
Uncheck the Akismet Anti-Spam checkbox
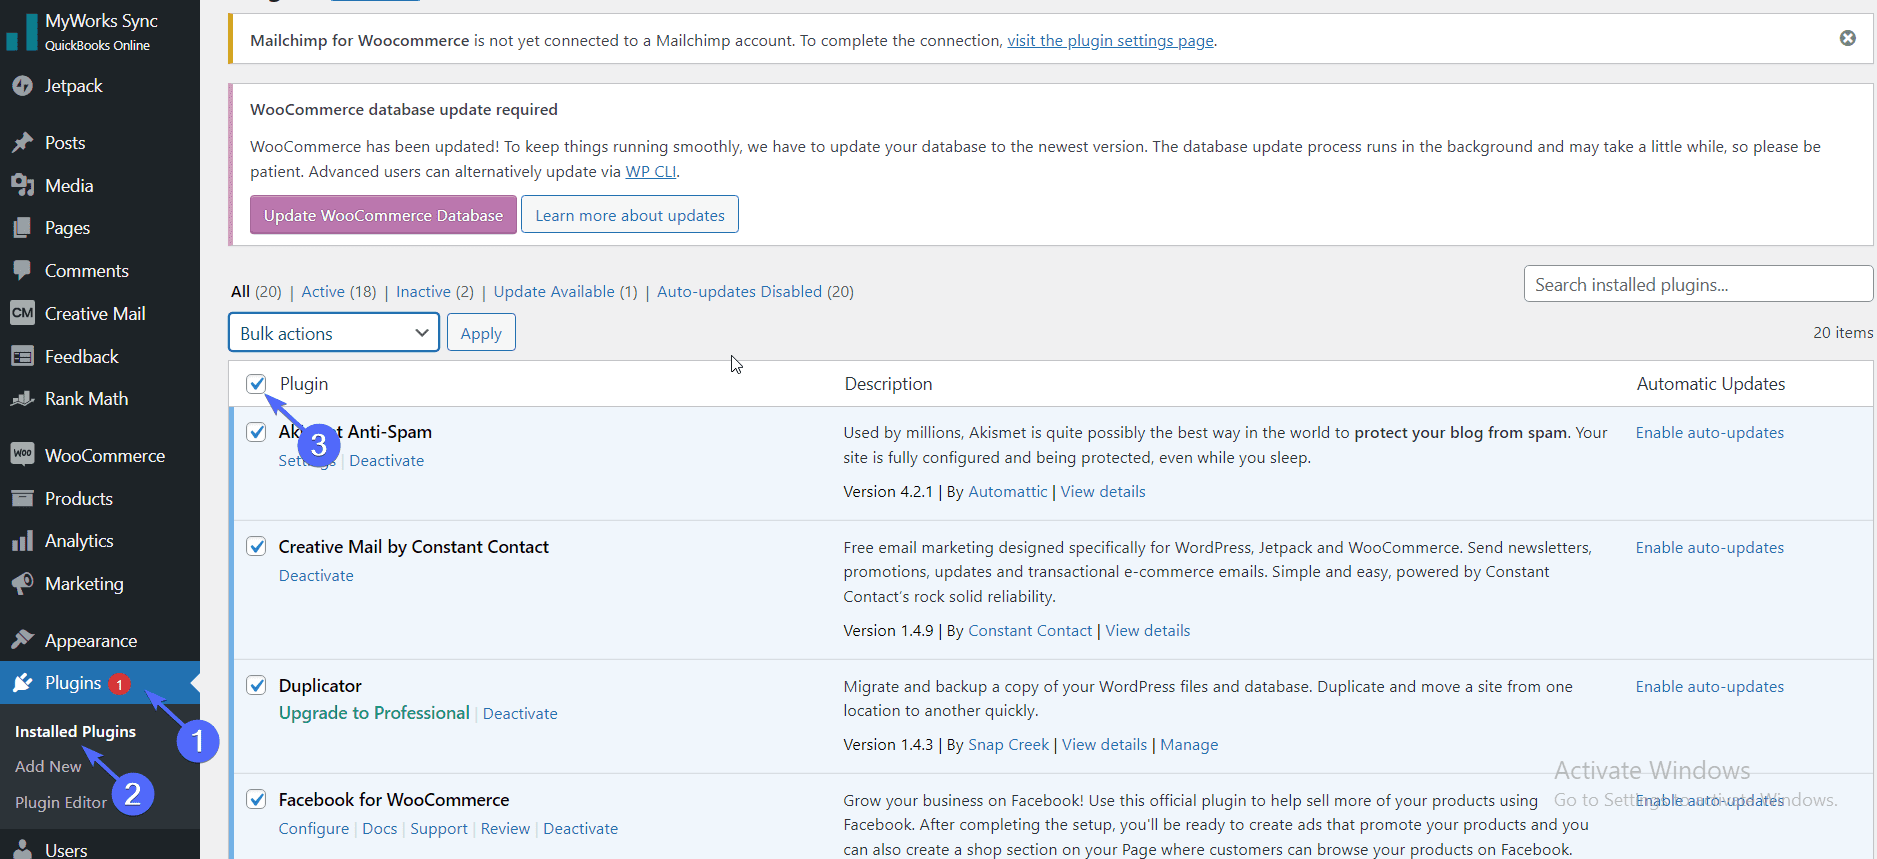coord(257,431)
